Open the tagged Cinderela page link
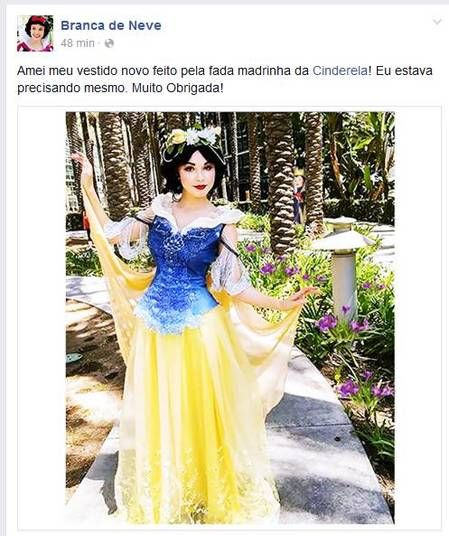 pos(340,71)
